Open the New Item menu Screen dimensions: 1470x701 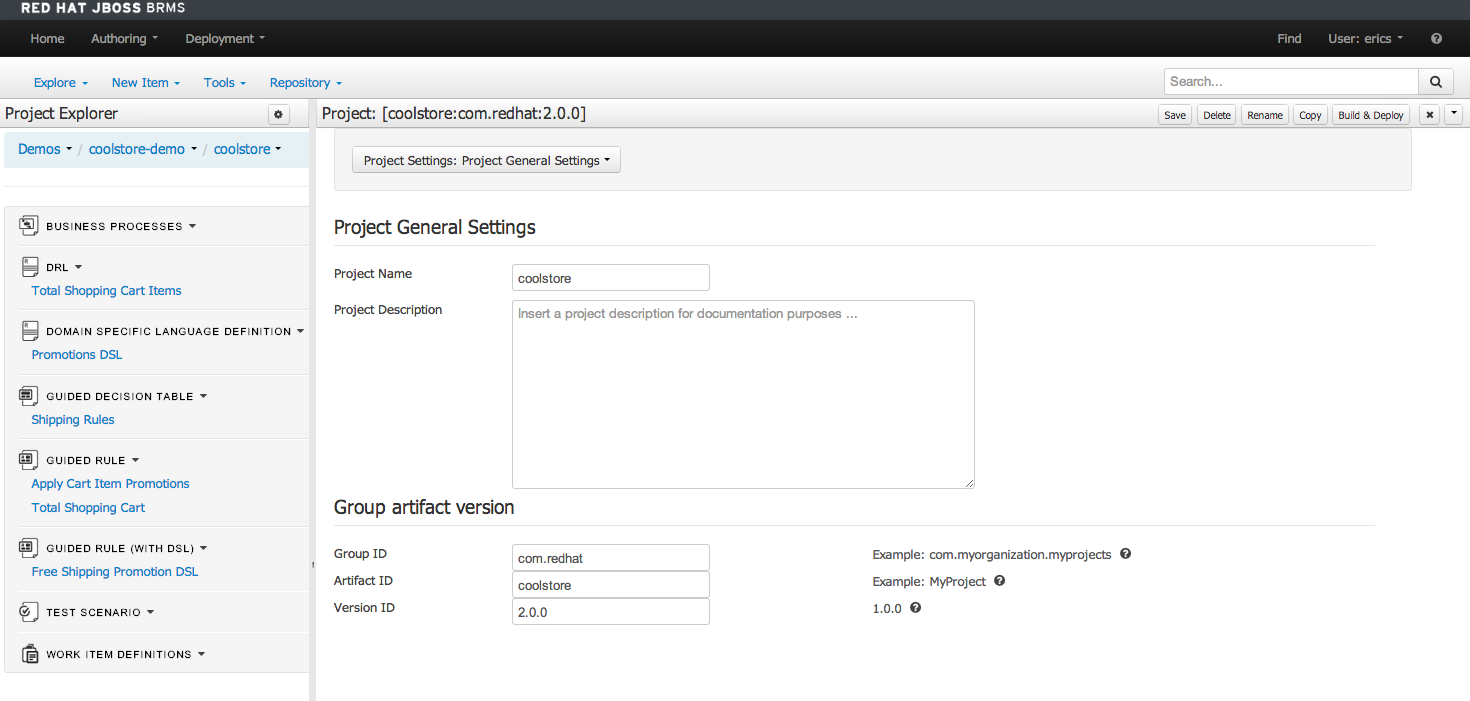pyautogui.click(x=146, y=83)
